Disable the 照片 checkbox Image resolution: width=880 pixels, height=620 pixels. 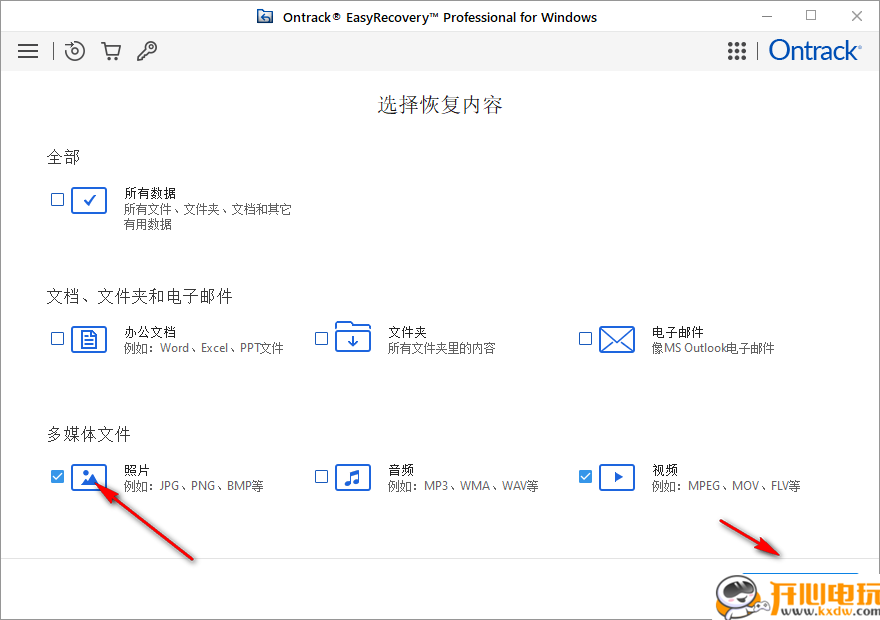pos(57,476)
